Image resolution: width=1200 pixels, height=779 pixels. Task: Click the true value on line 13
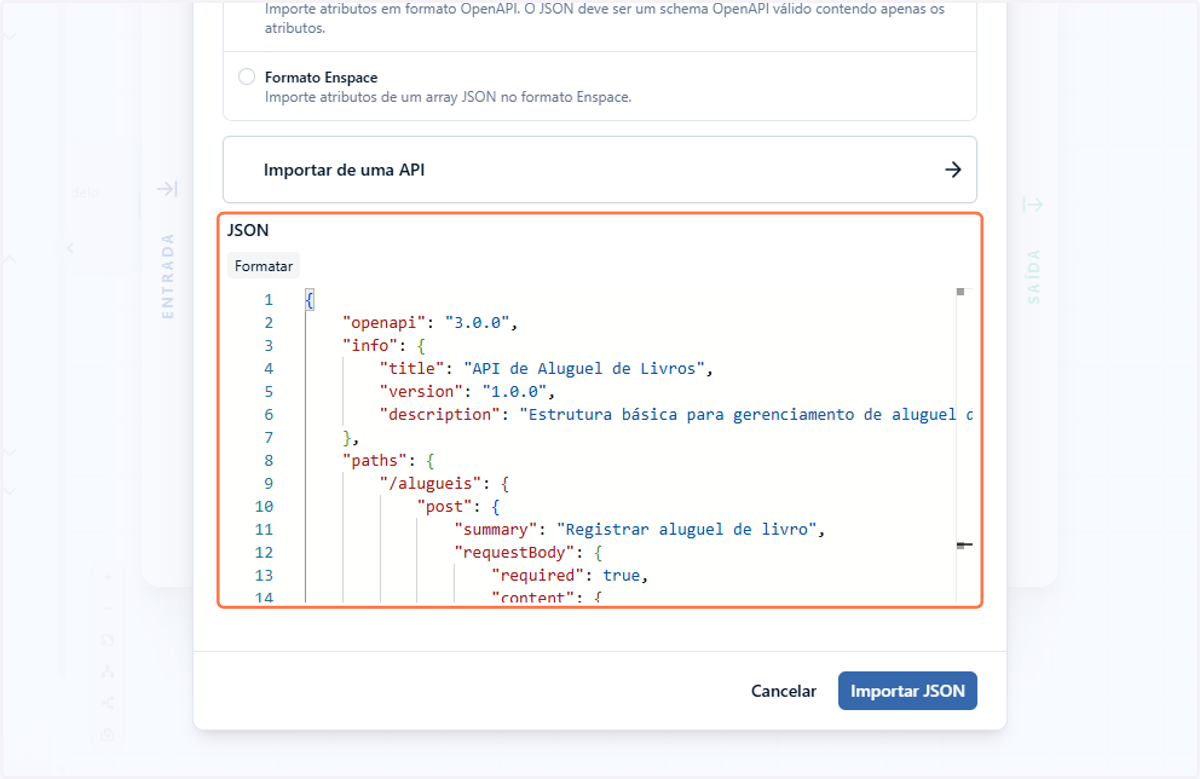point(621,576)
